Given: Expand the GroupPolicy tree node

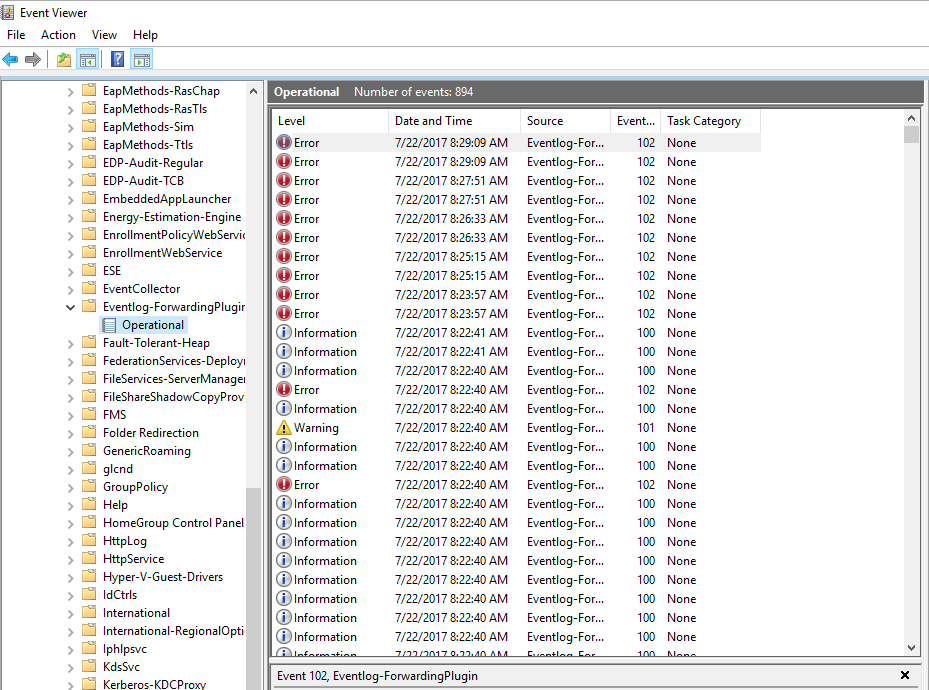Looking at the screenshot, I should (x=69, y=486).
